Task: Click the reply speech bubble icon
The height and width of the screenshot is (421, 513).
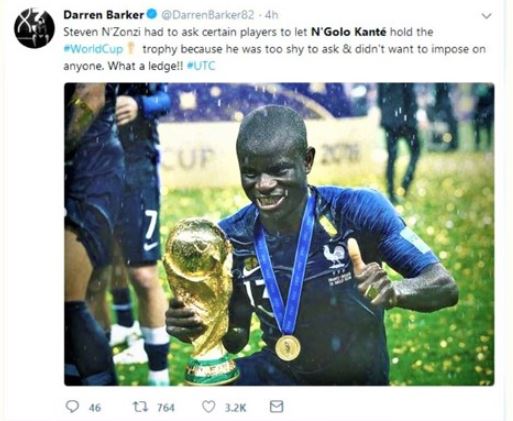Action: pos(72,406)
